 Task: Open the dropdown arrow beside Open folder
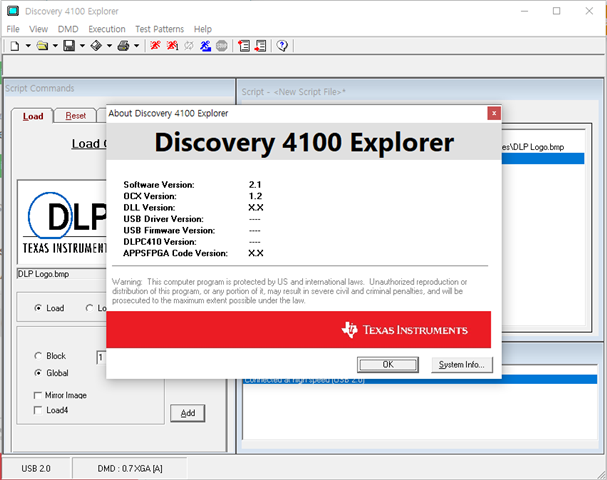[55, 46]
